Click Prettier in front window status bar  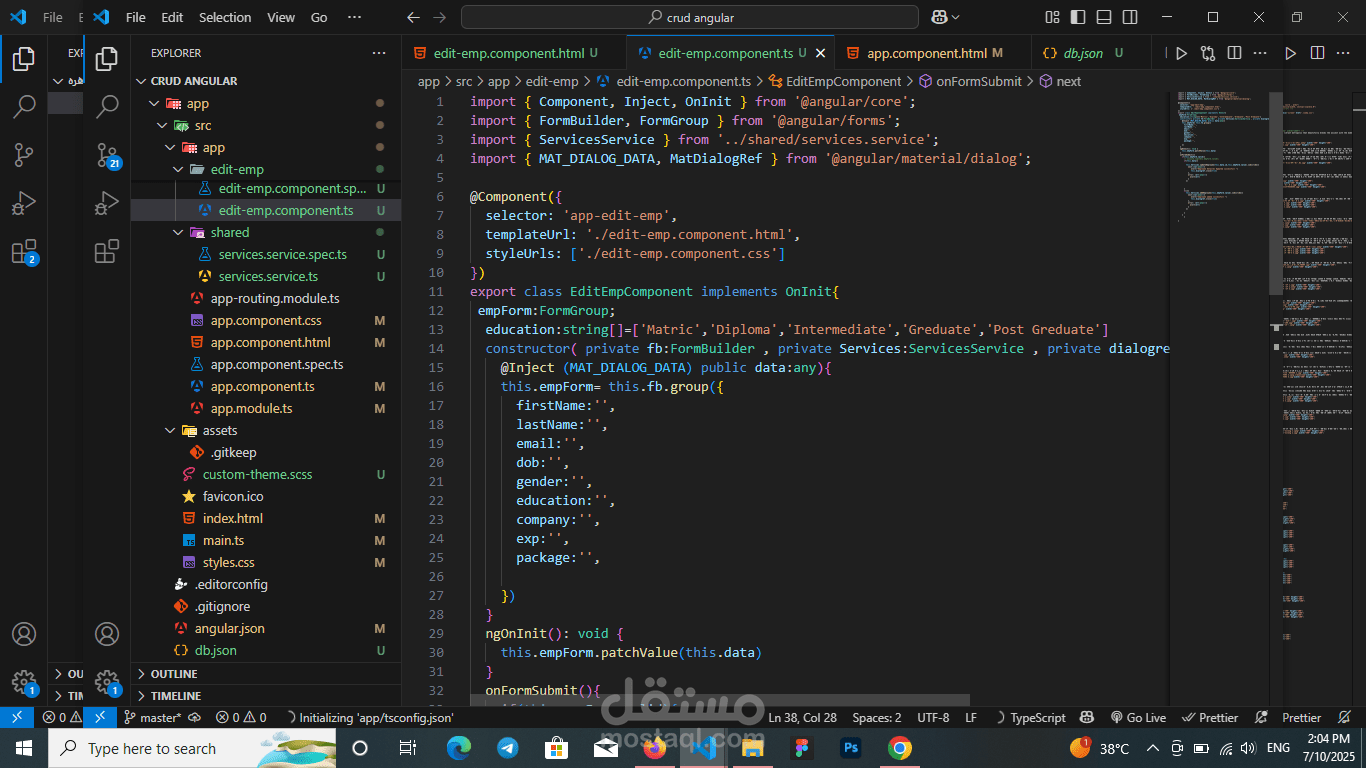tap(1210, 717)
